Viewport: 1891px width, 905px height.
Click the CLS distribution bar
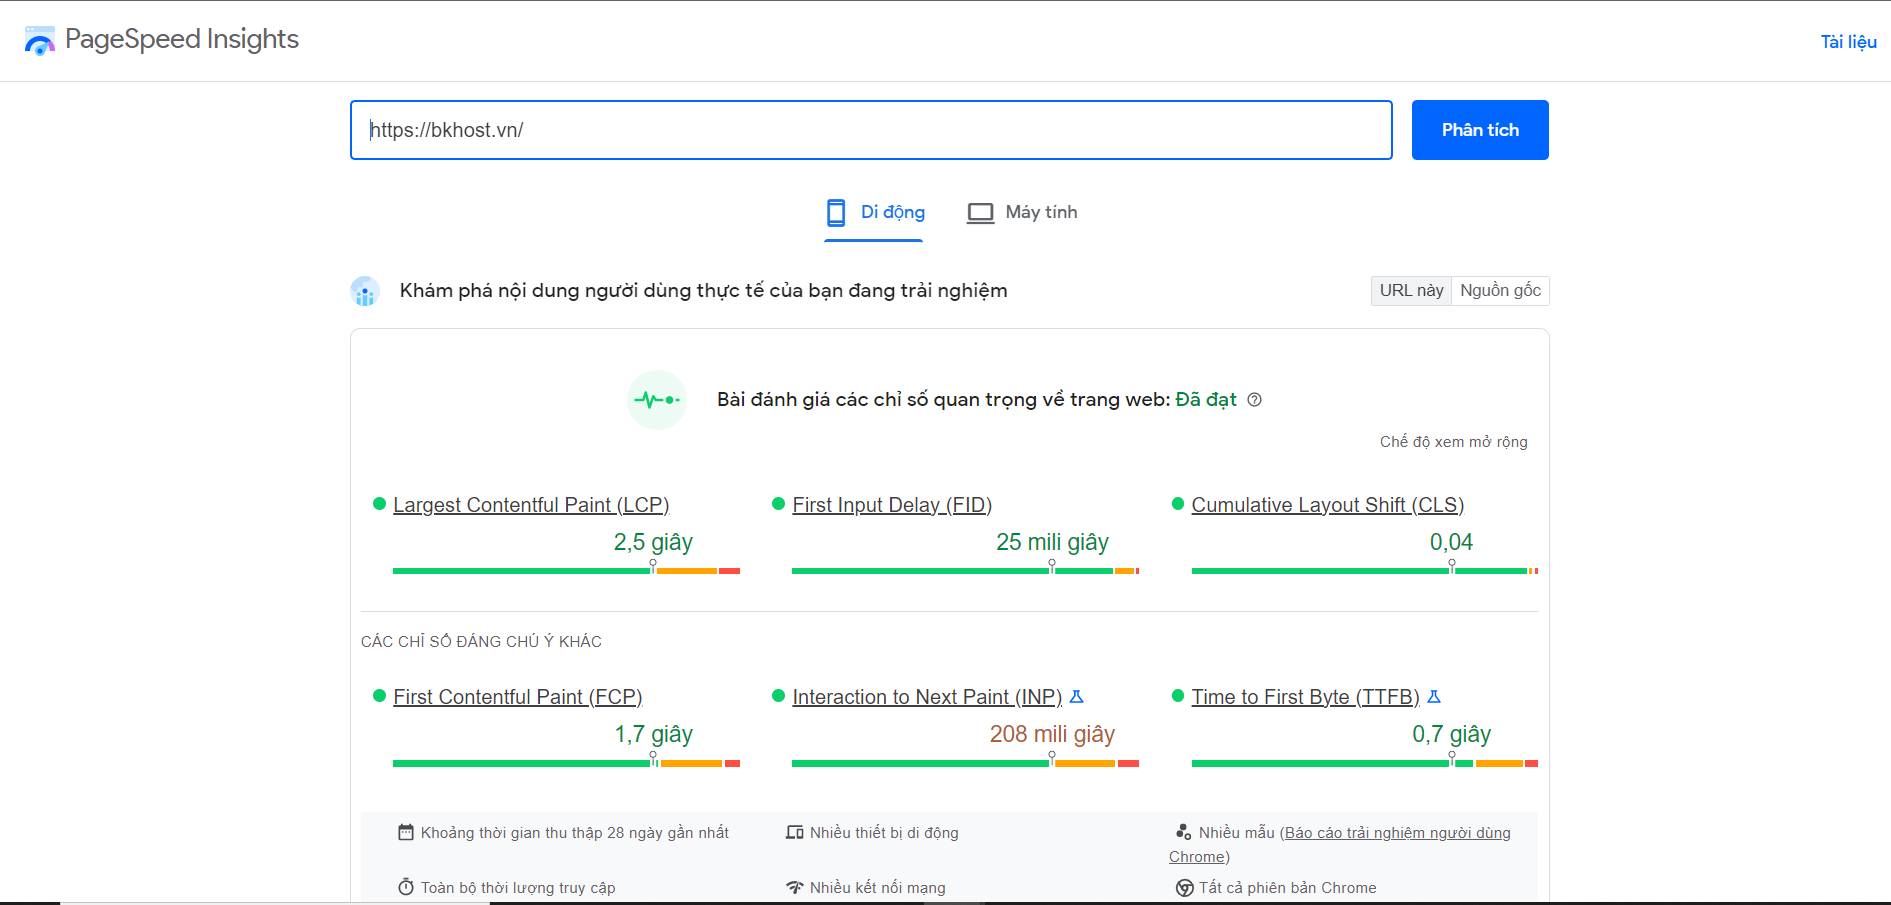click(1365, 570)
